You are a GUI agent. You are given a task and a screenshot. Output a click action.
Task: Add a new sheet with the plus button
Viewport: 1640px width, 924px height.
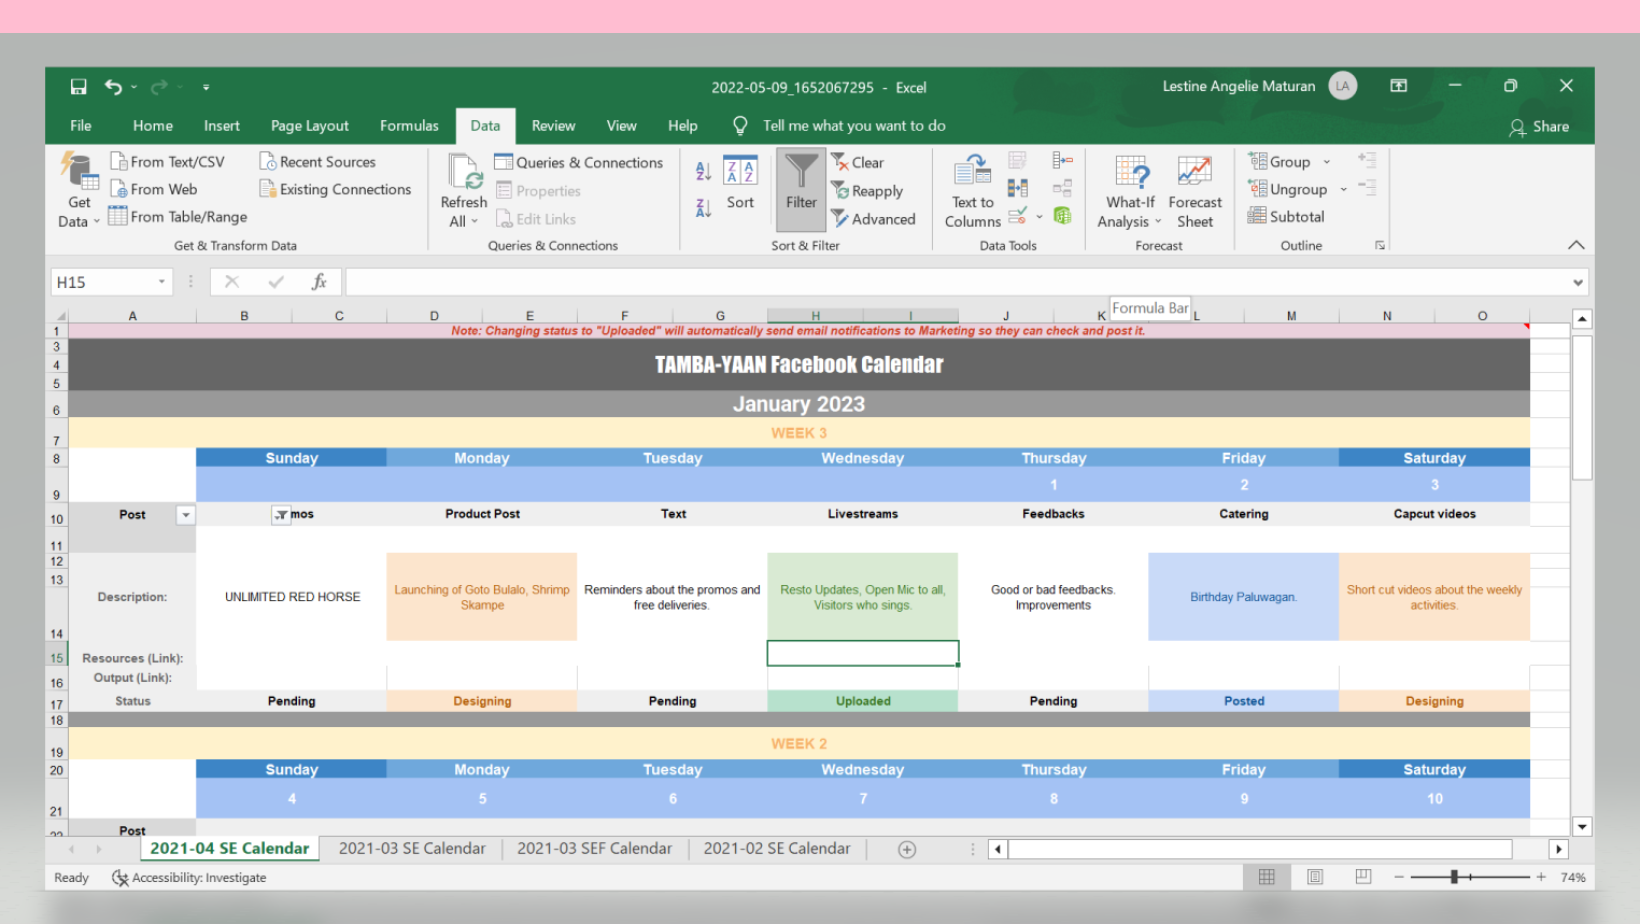pos(907,849)
